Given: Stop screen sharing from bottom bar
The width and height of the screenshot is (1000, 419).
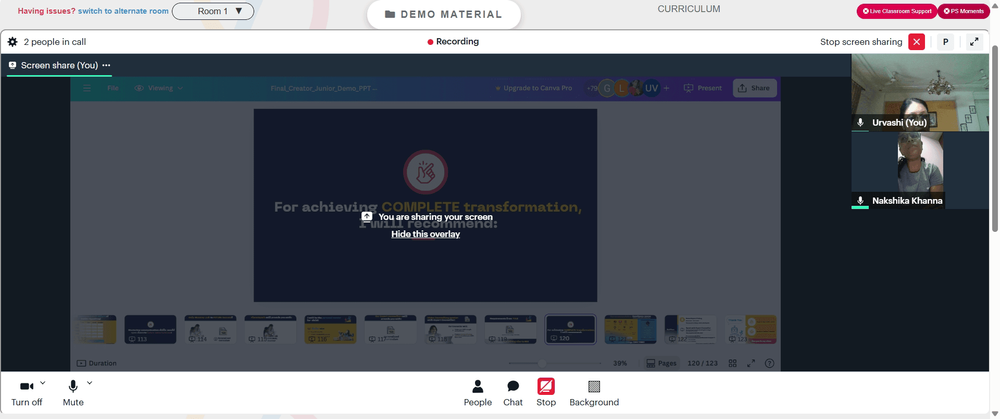Looking at the screenshot, I should point(546,393).
